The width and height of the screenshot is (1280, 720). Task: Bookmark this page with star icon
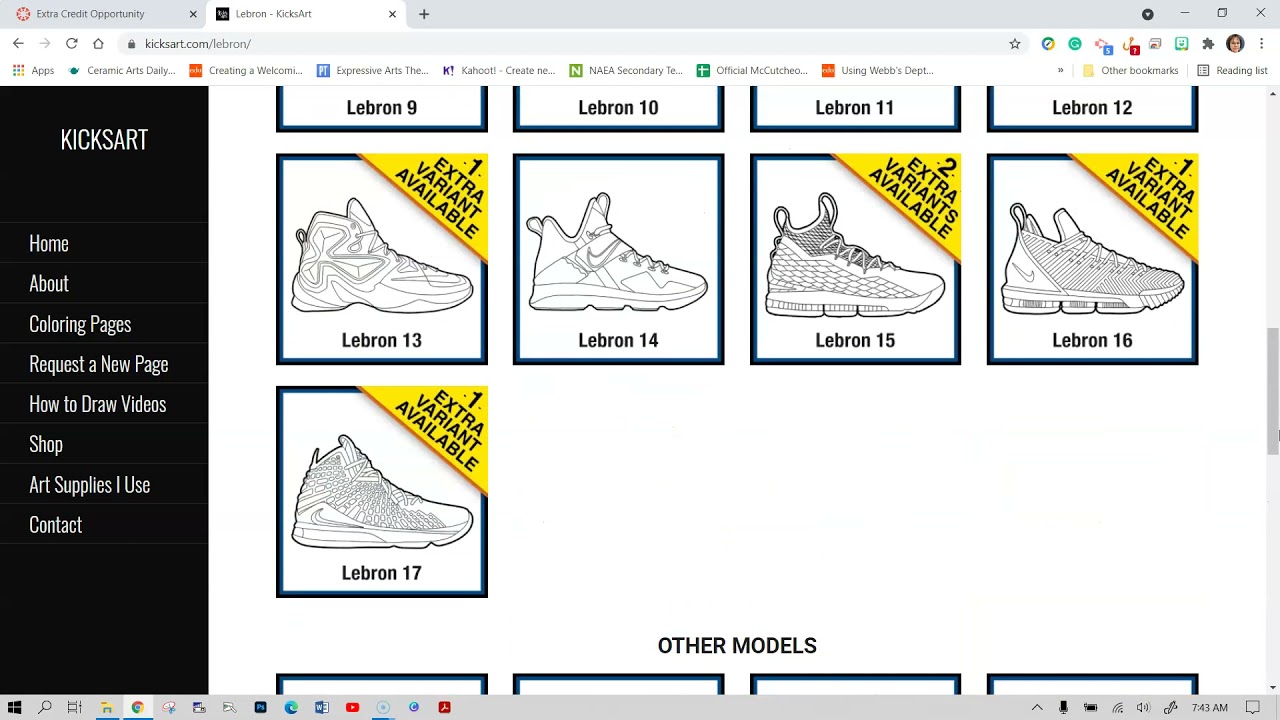(1015, 44)
